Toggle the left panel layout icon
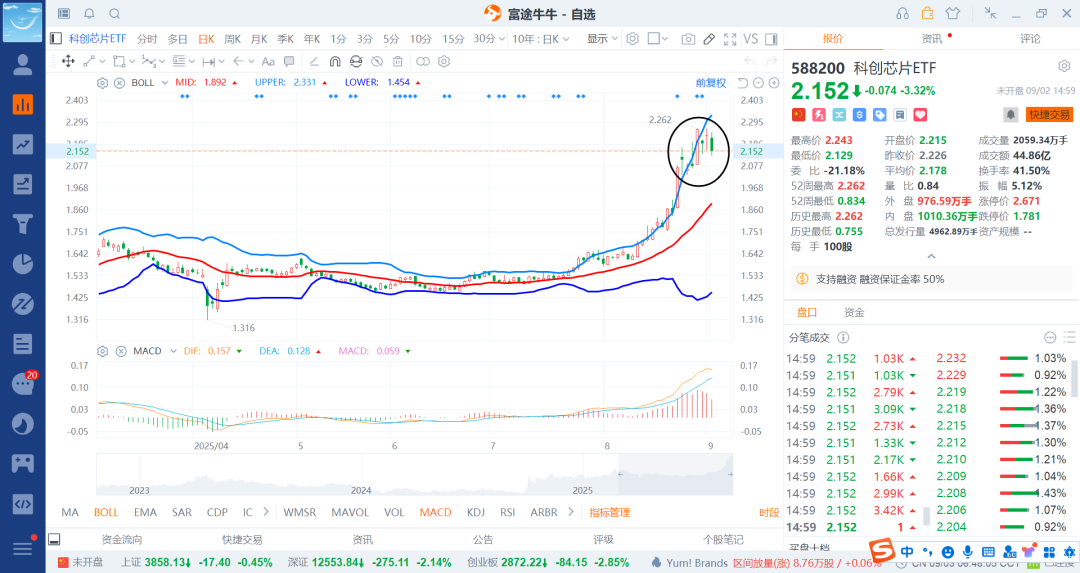 tap(56, 39)
